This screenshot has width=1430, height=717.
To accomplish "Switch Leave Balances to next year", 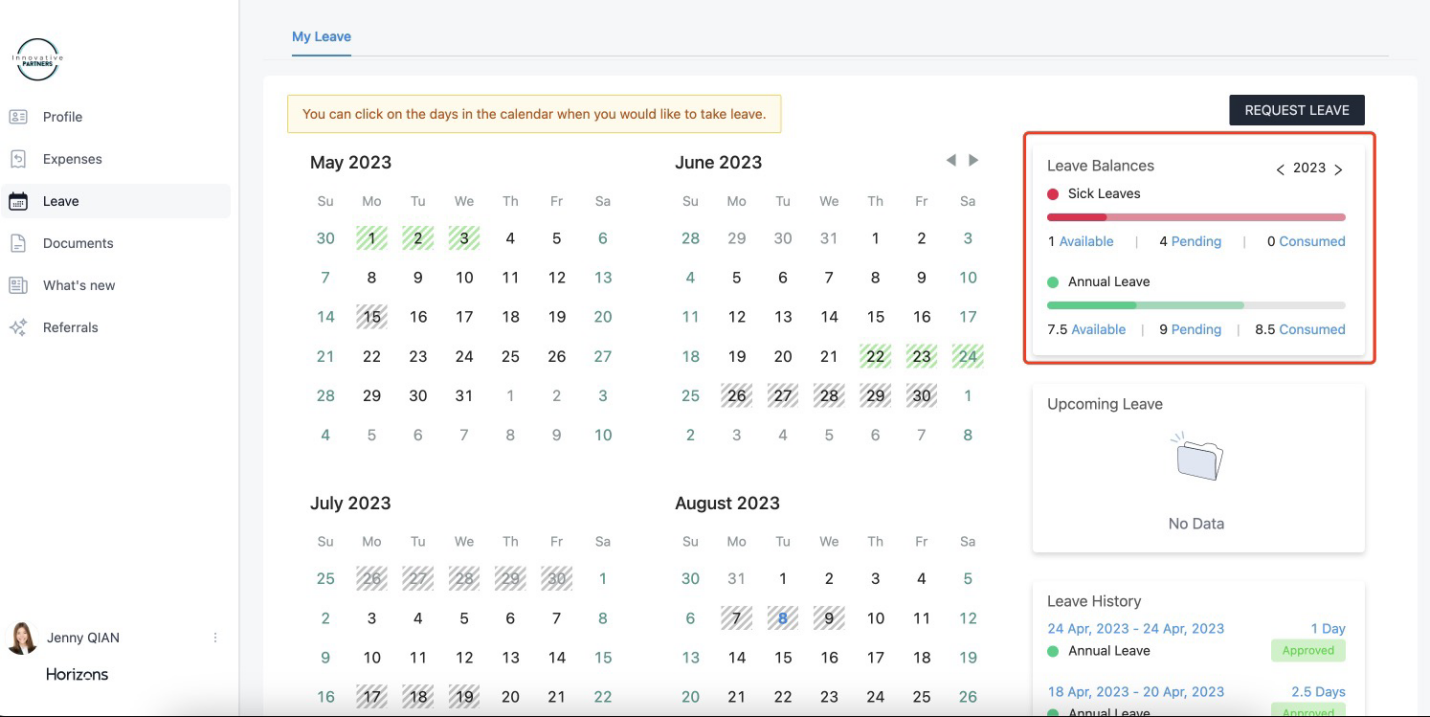I will pyautogui.click(x=1339, y=170).
